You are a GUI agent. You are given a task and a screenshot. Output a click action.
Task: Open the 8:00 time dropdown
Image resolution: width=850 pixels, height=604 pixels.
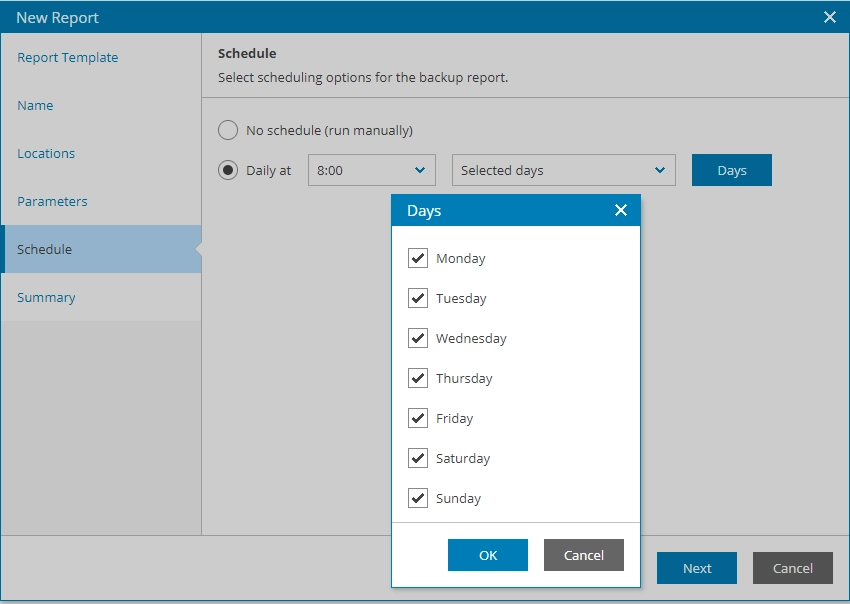(371, 170)
